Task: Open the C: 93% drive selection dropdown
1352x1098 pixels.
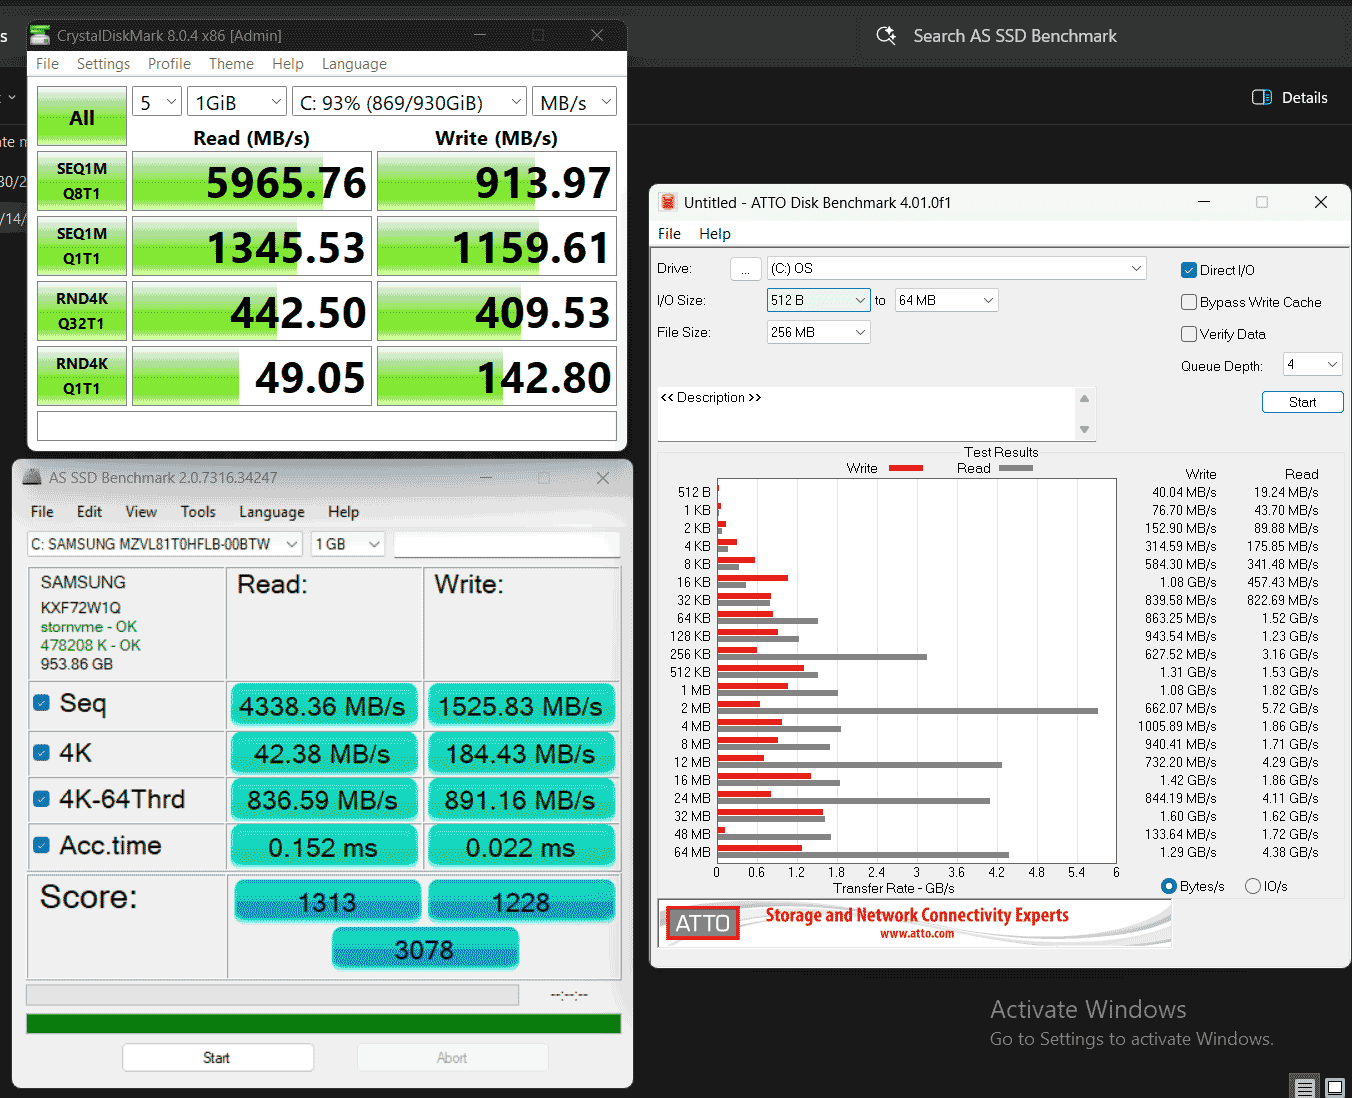Action: [410, 102]
